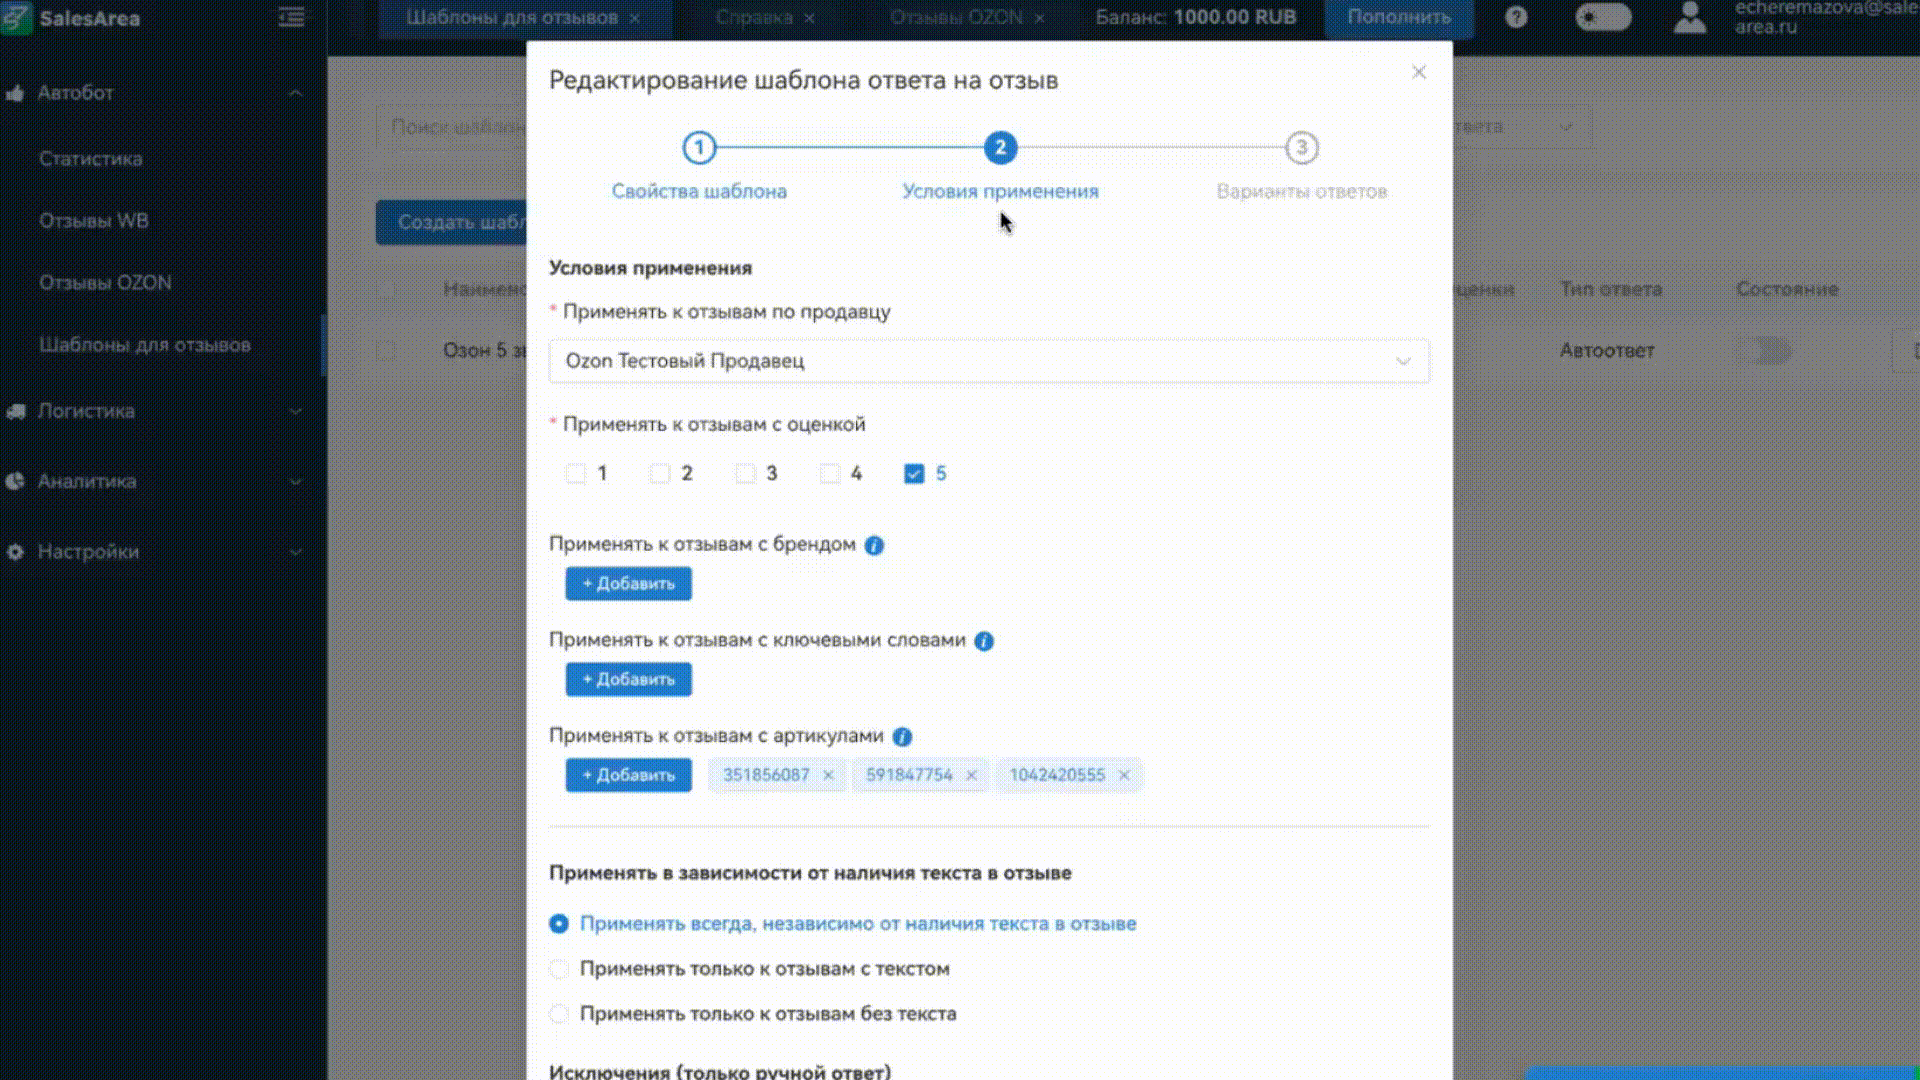This screenshot has width=1920, height=1080.
Task: Show info tooltip for keywords condition
Action: 984,641
